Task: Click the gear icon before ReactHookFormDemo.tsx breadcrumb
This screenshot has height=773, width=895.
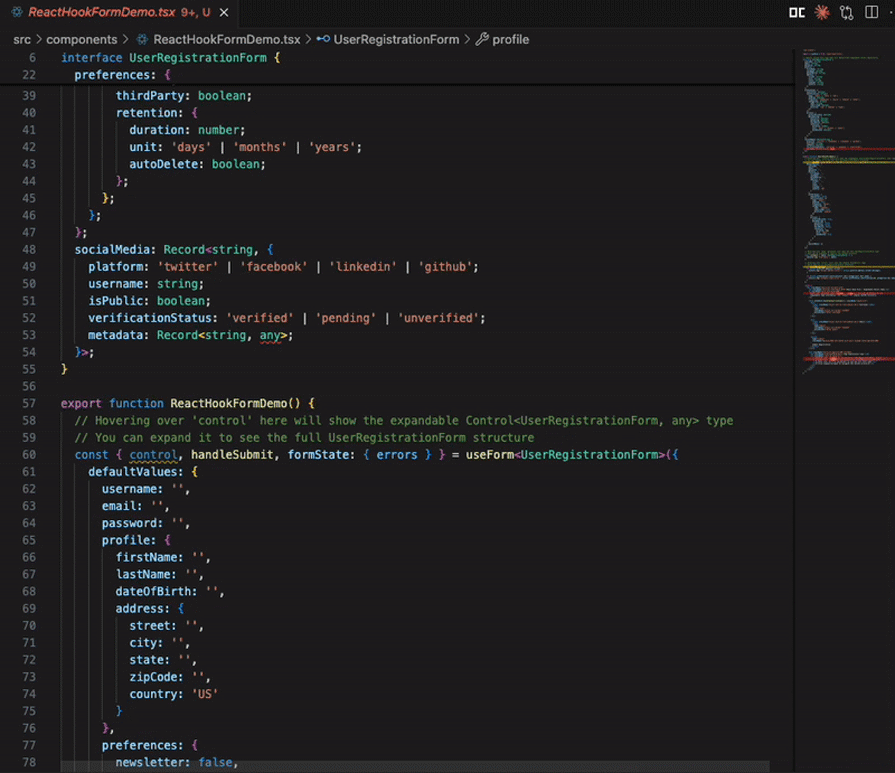Action: (140, 40)
